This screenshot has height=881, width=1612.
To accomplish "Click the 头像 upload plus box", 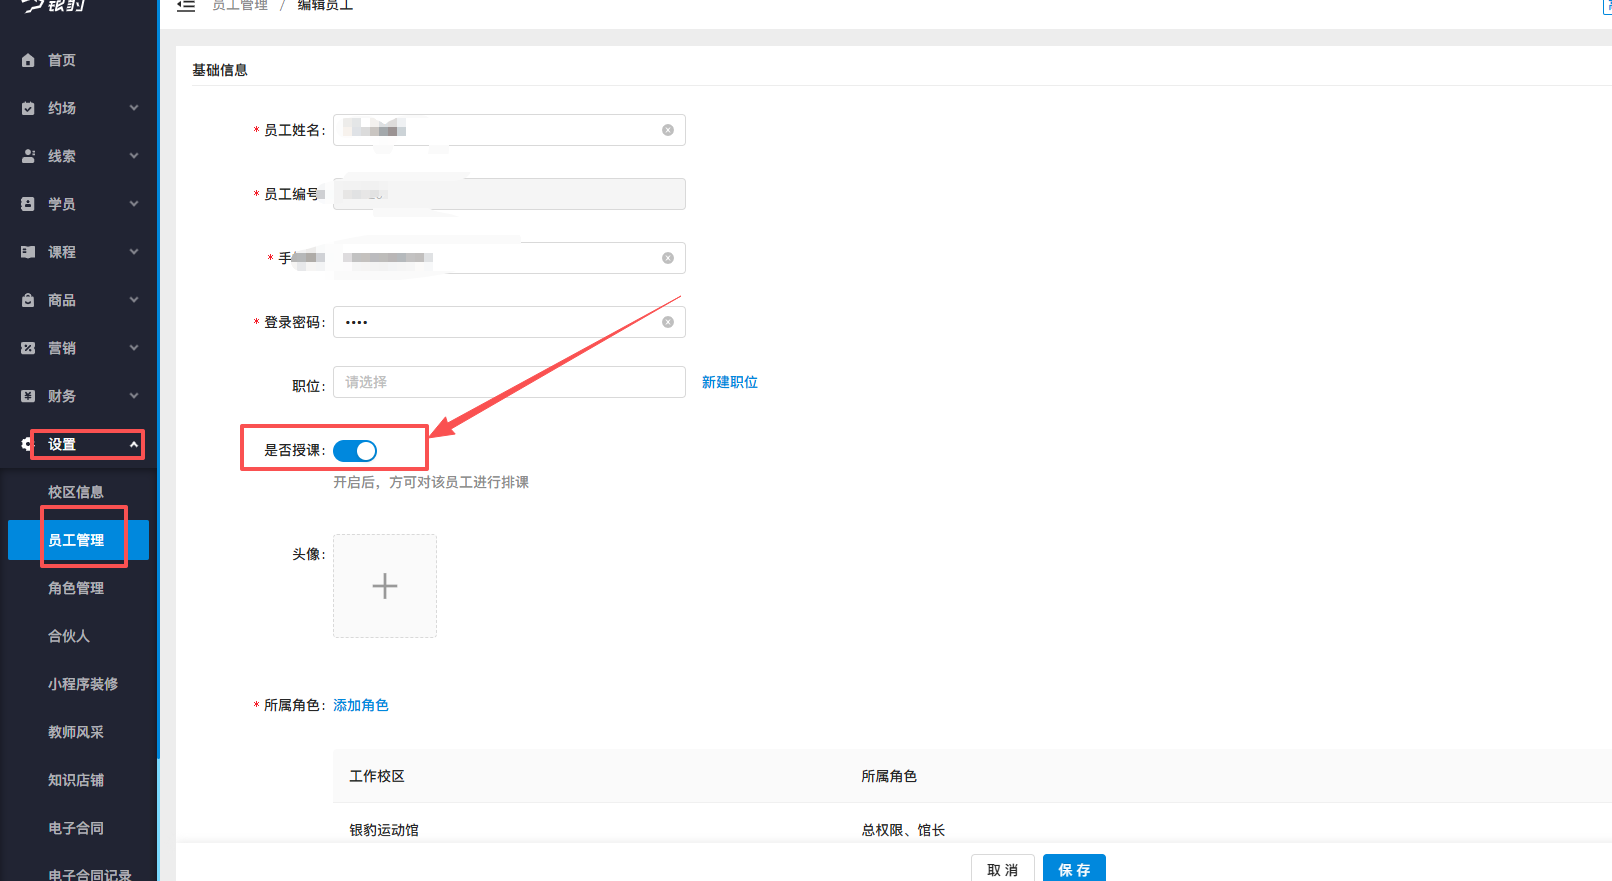I will pos(385,587).
